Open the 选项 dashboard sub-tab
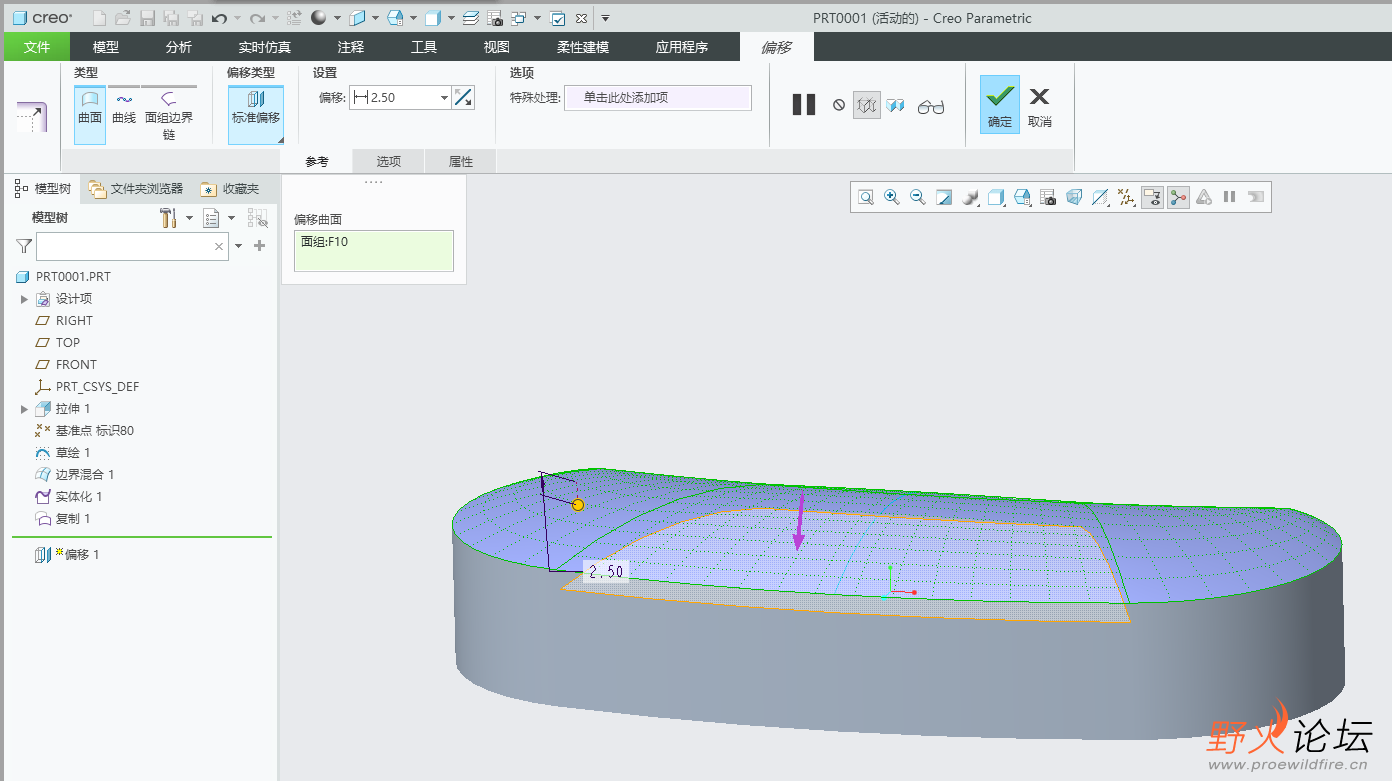This screenshot has height=781, width=1392. click(x=389, y=161)
